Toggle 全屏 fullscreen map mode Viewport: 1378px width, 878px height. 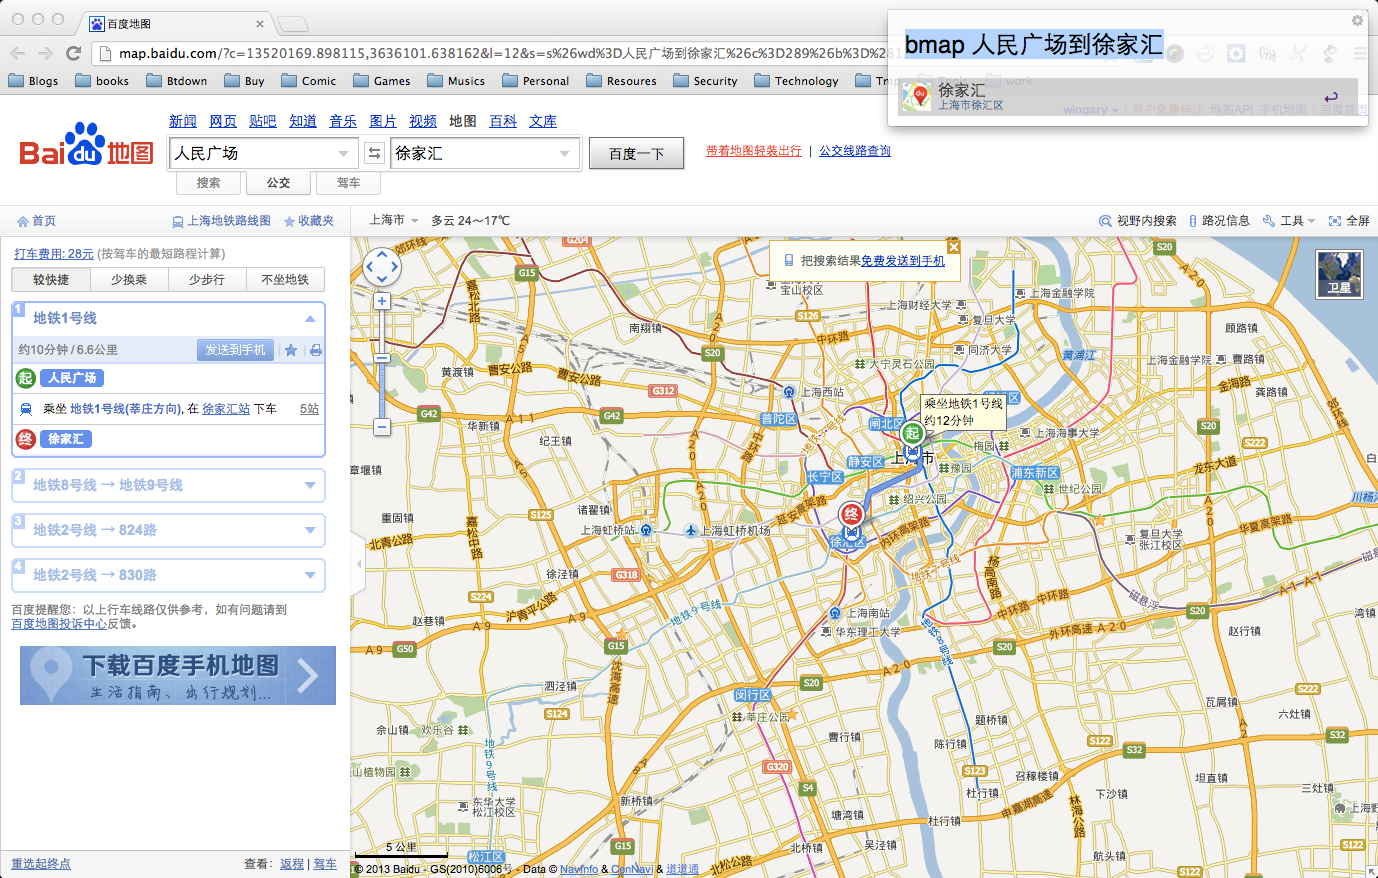[x=1349, y=221]
